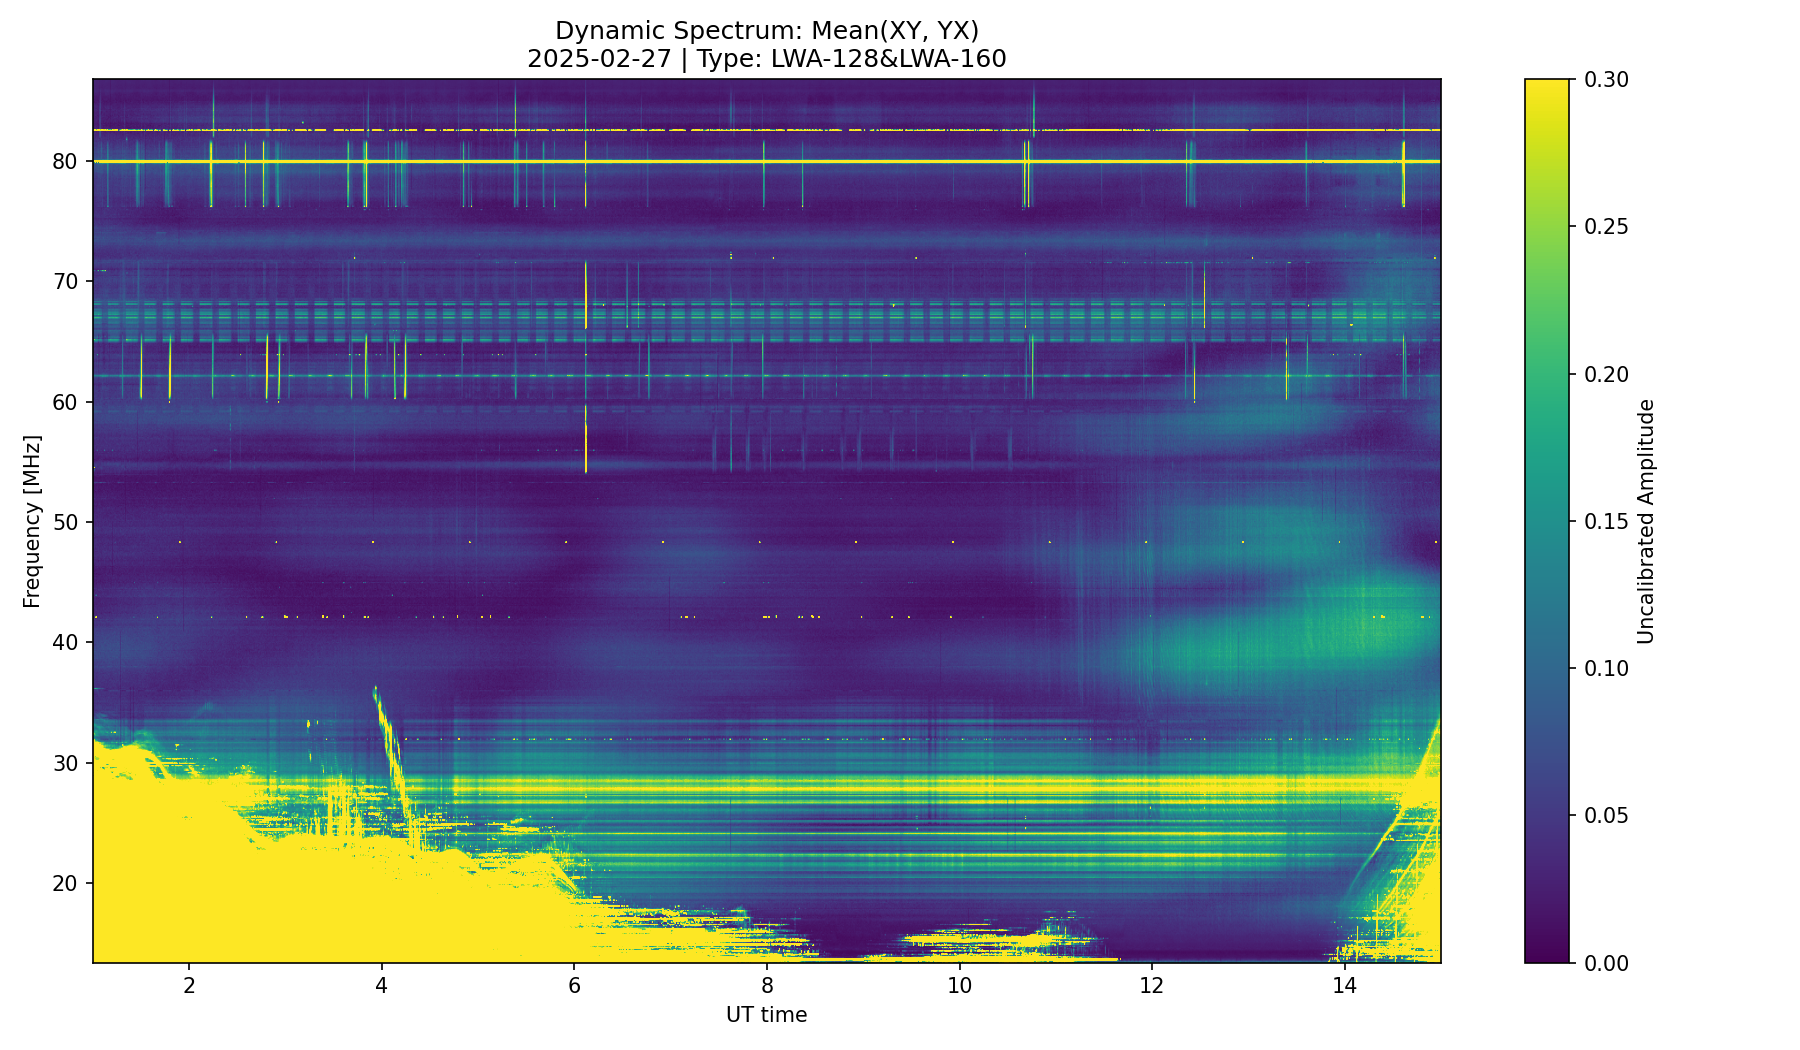Click the drifting burst streak near 4 UT
Viewport: 1800px width, 1050px height.
(391, 740)
